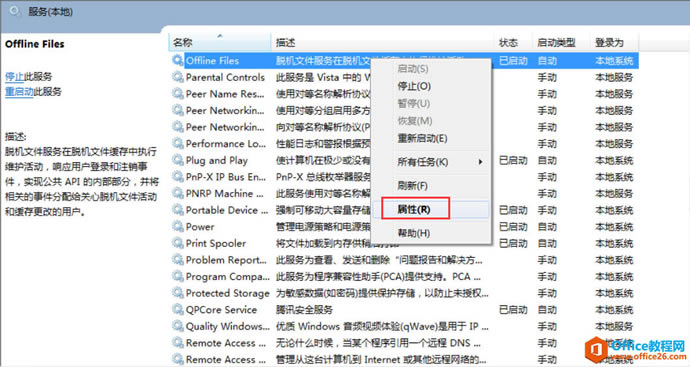The width and height of the screenshot is (690, 367).
Task: Click the gear icon beside Parental Controls
Action: pos(178,77)
